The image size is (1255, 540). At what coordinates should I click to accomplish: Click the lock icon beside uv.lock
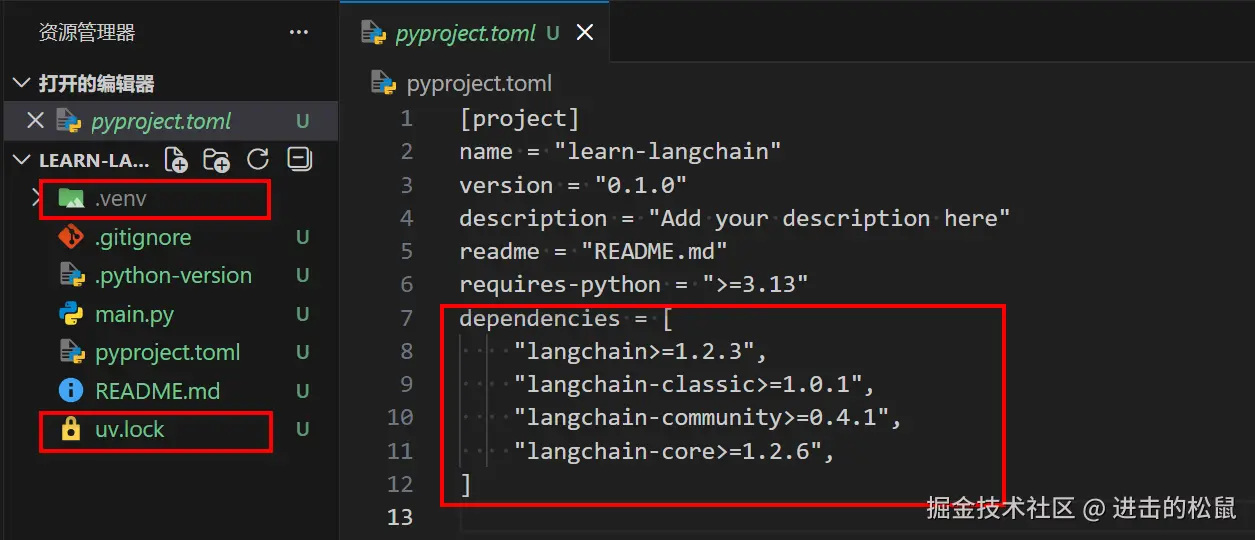coord(71,430)
